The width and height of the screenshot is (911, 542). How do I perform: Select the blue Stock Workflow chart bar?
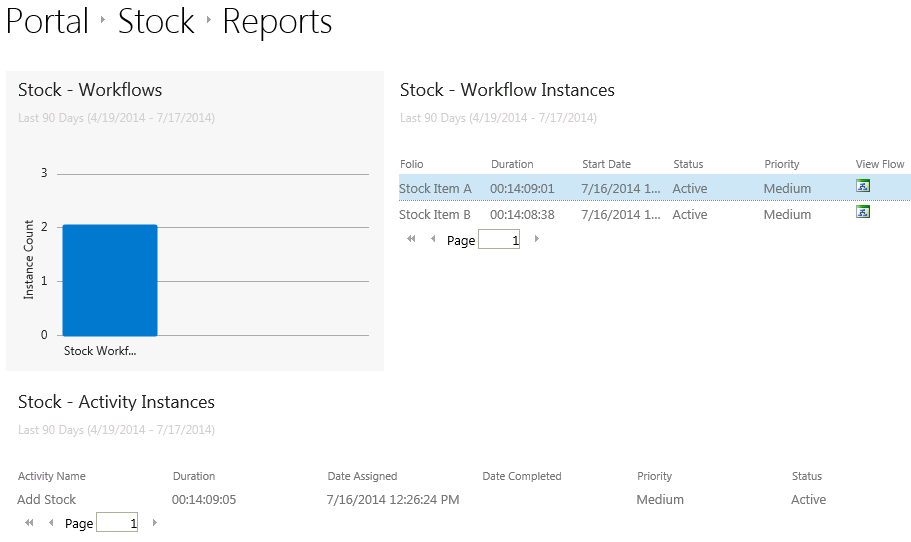tap(110, 280)
